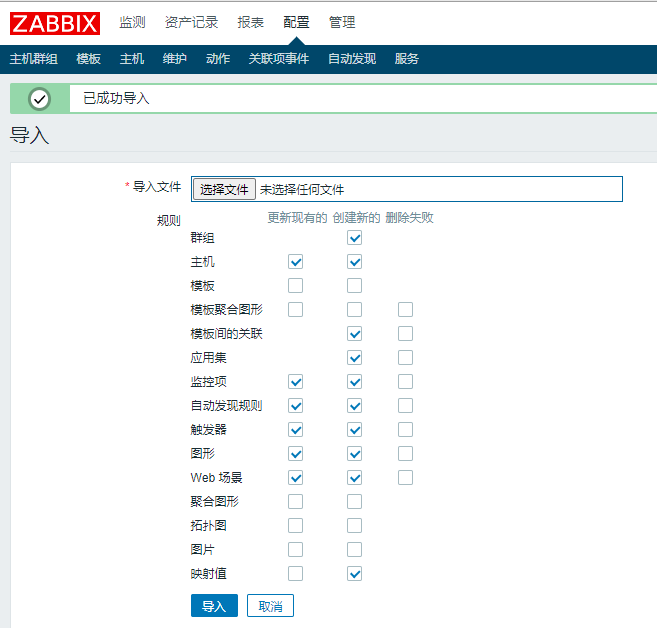Enable 模板 更新现有的 checkbox
Screen dimensions: 657x628
click(x=295, y=286)
